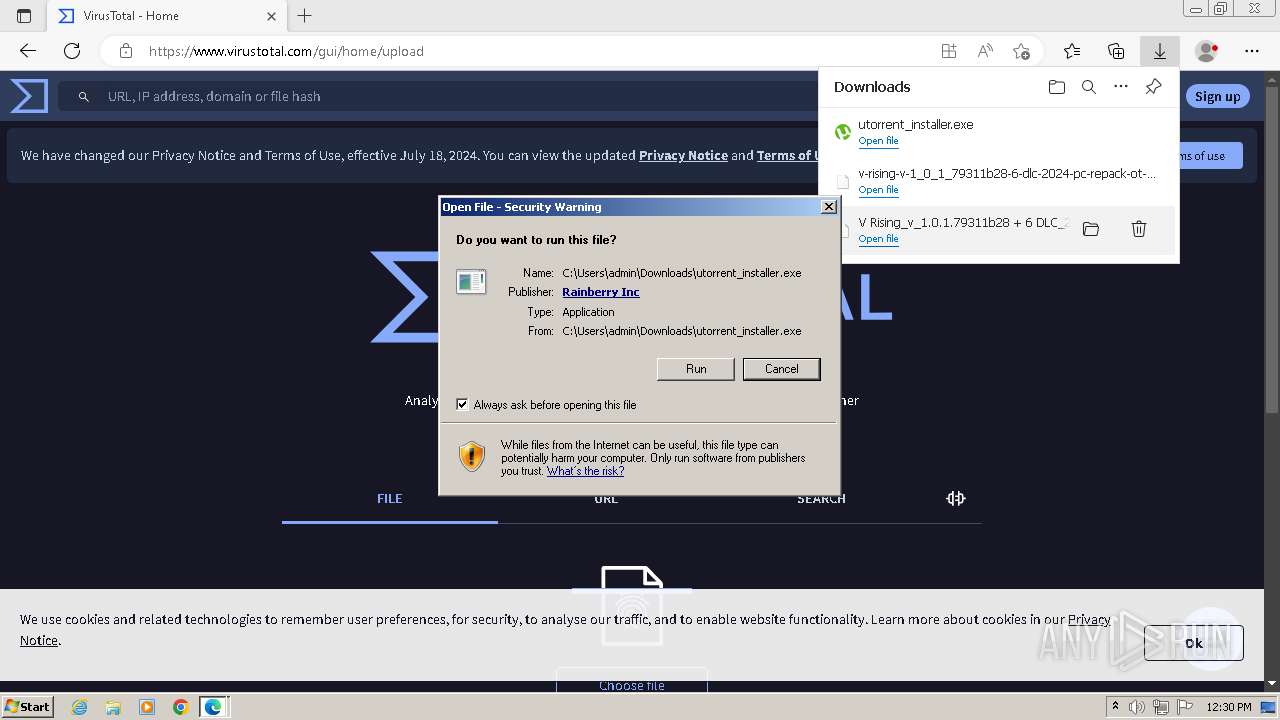Open the browser profile avatar
The height and width of the screenshot is (720, 1280).
[x=1207, y=51]
